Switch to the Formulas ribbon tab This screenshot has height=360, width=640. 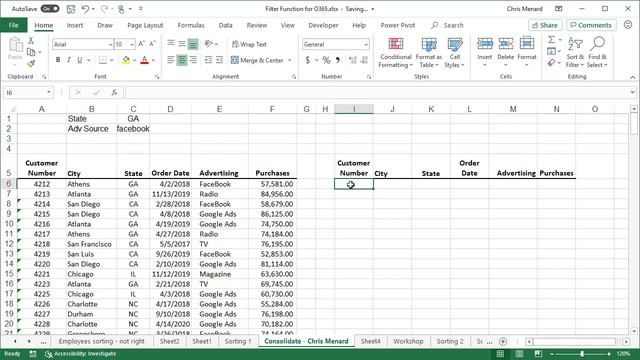pos(191,25)
